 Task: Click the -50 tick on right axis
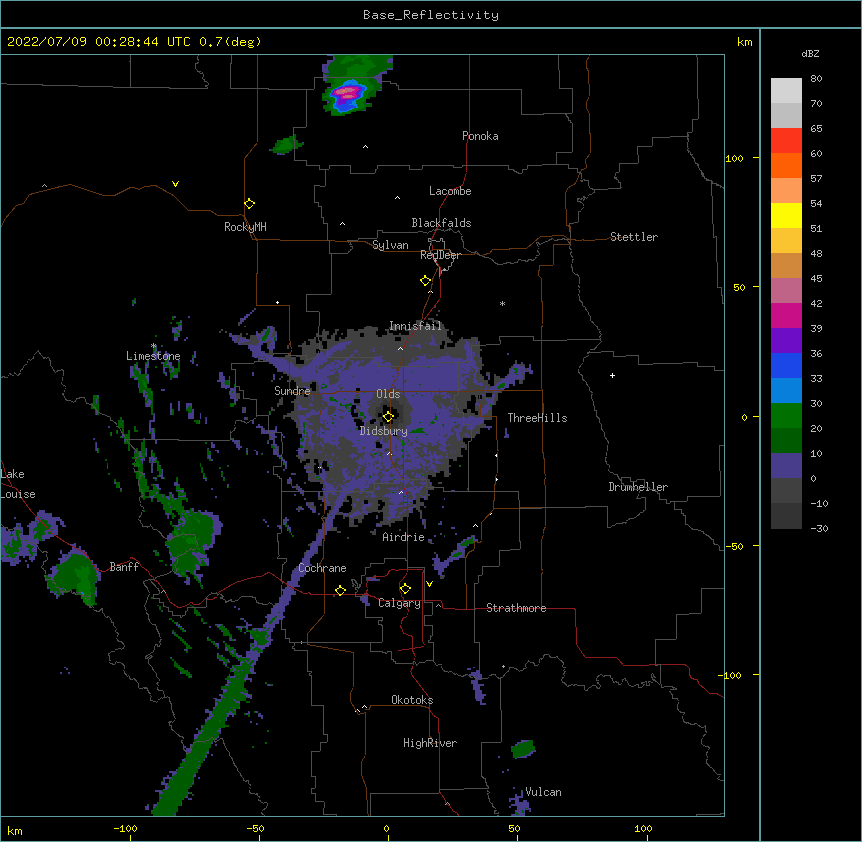(734, 546)
